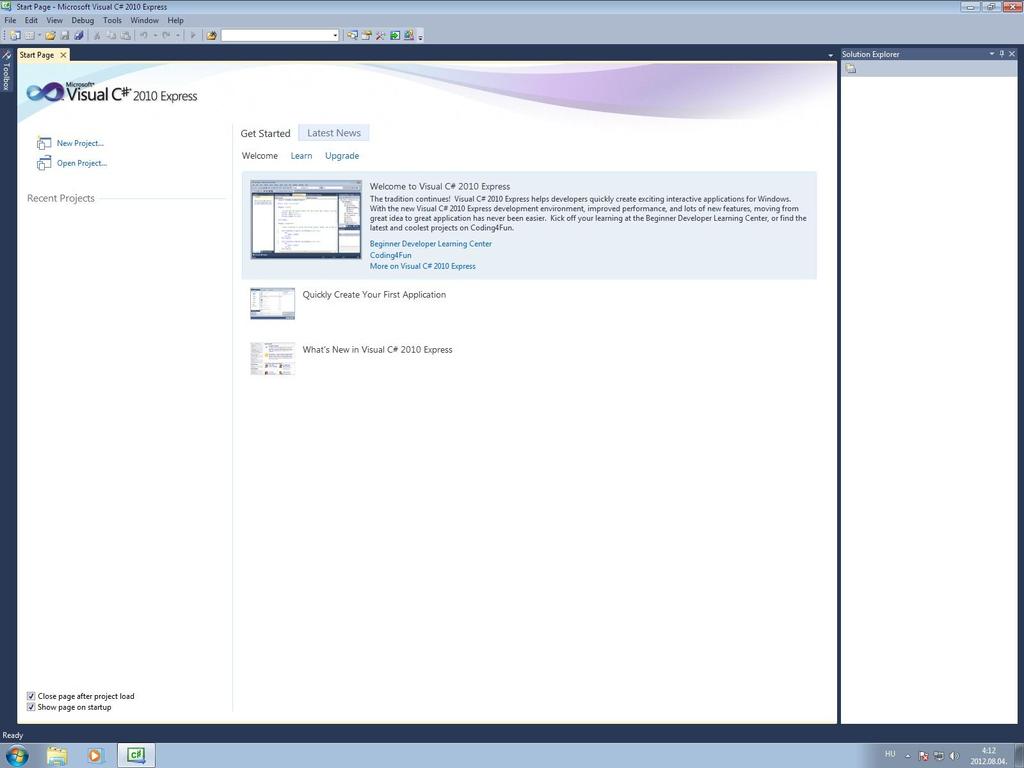Image resolution: width=1024 pixels, height=768 pixels.
Task: Click the Redo toolbar icon
Action: click(166, 35)
